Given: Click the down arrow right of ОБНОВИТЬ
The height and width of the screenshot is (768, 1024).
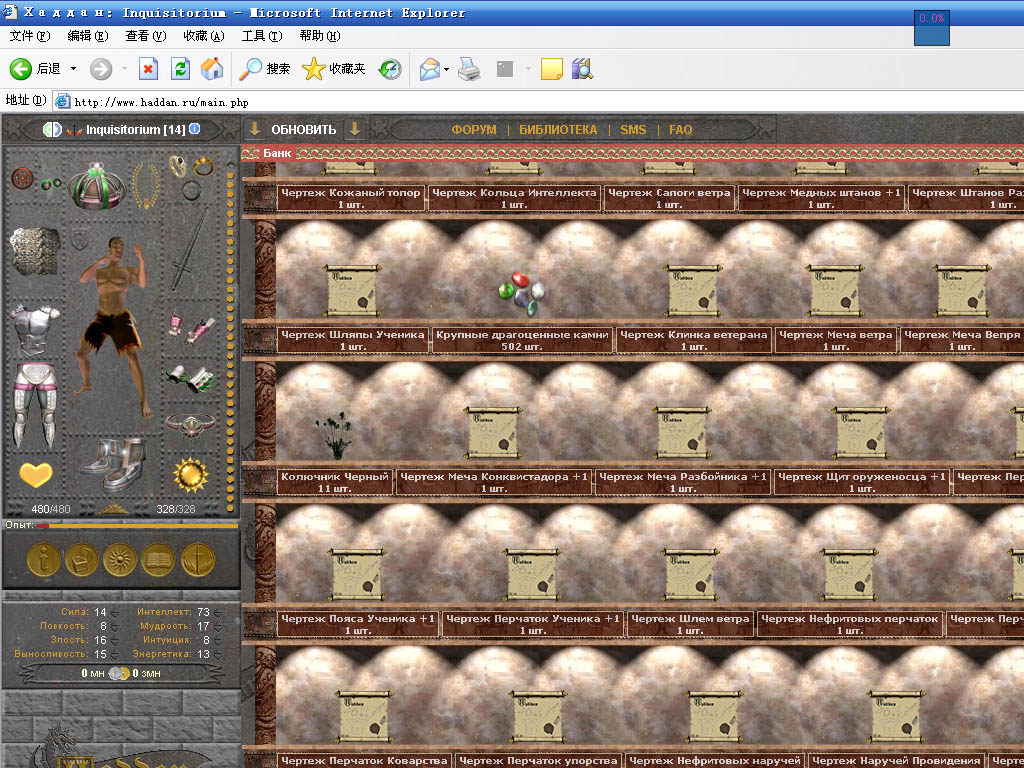Looking at the screenshot, I should point(355,129).
